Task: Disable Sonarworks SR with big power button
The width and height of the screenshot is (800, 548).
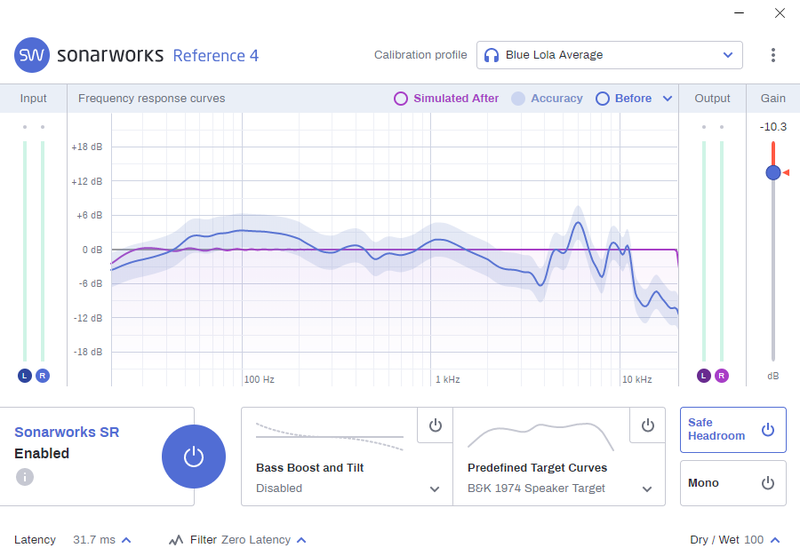Action: pyautogui.click(x=194, y=457)
